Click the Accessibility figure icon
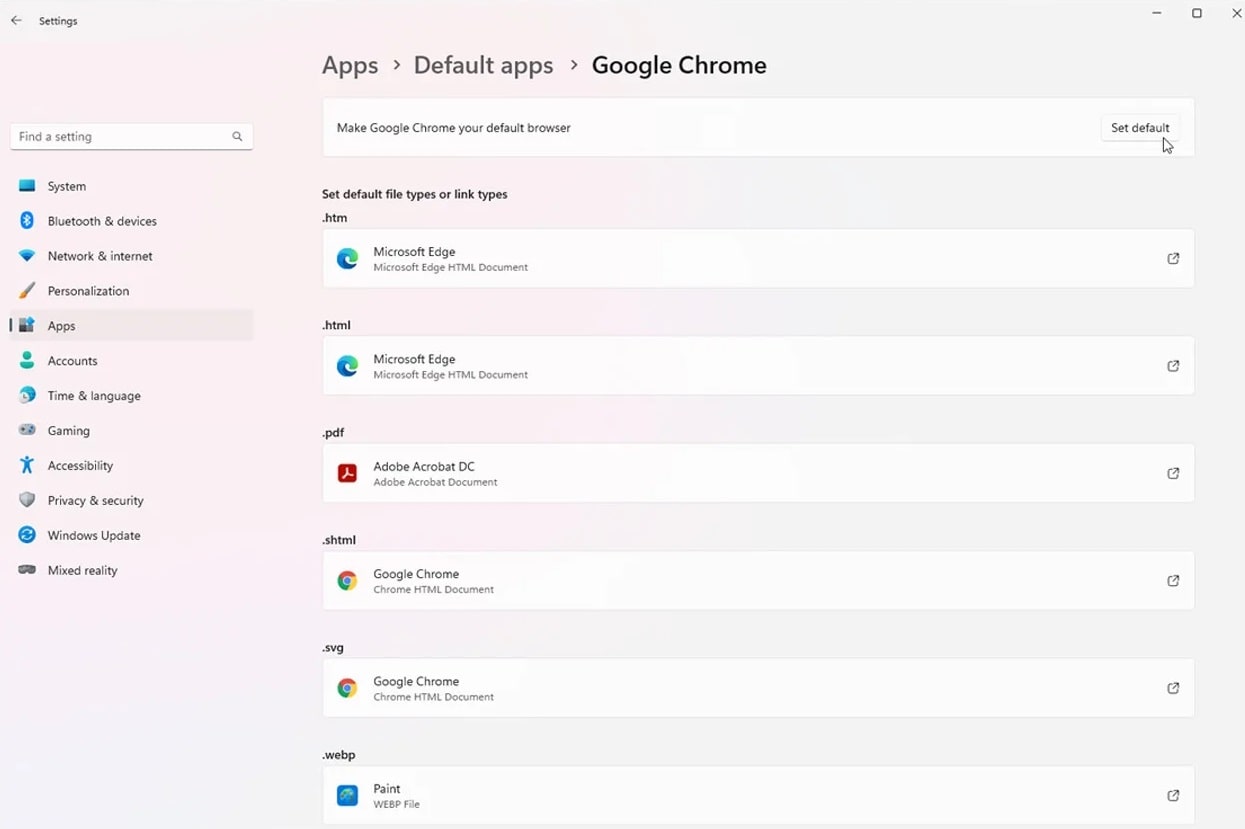 (x=27, y=466)
